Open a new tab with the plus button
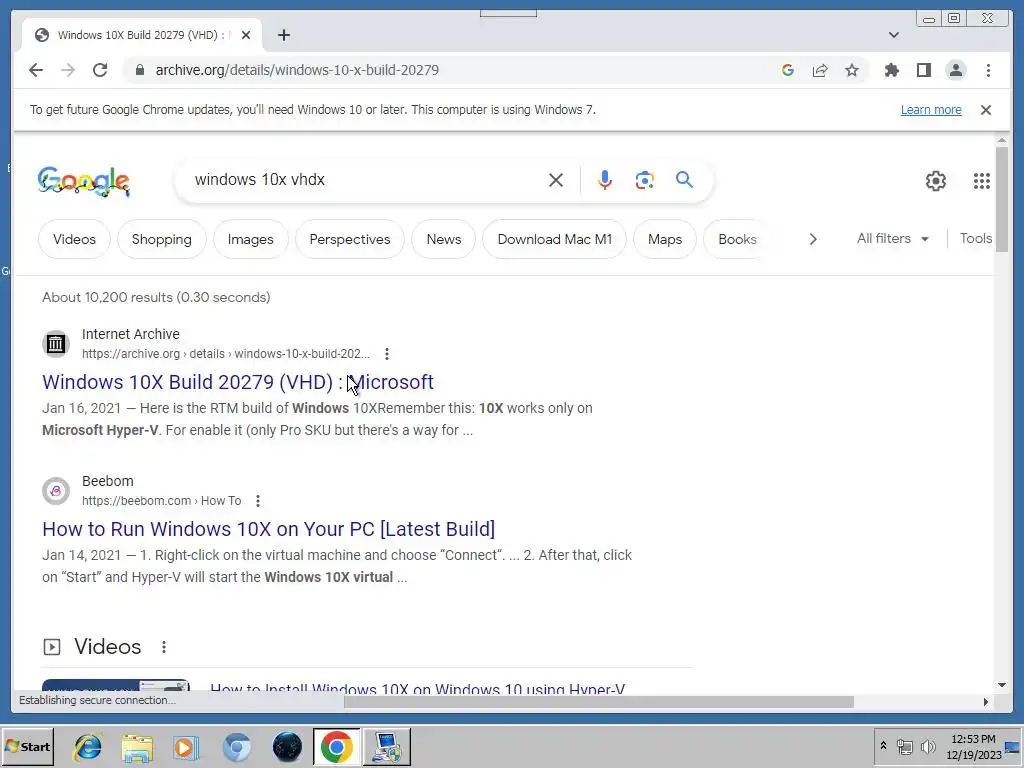 tap(283, 35)
